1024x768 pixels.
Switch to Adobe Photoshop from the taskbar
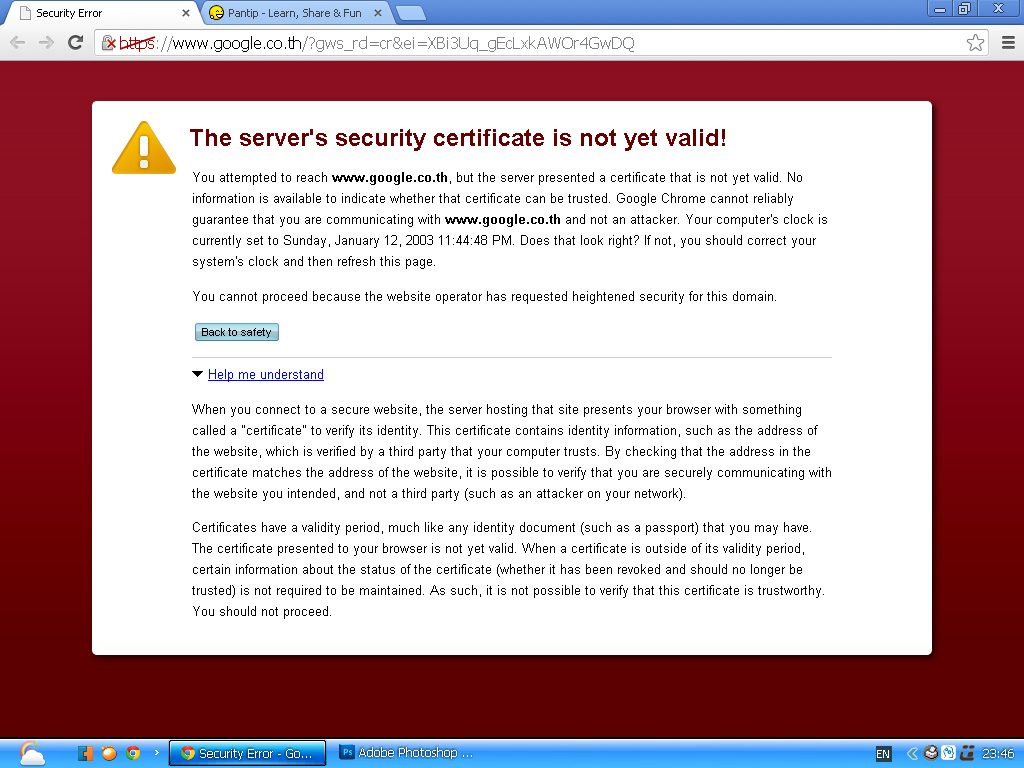(408, 753)
